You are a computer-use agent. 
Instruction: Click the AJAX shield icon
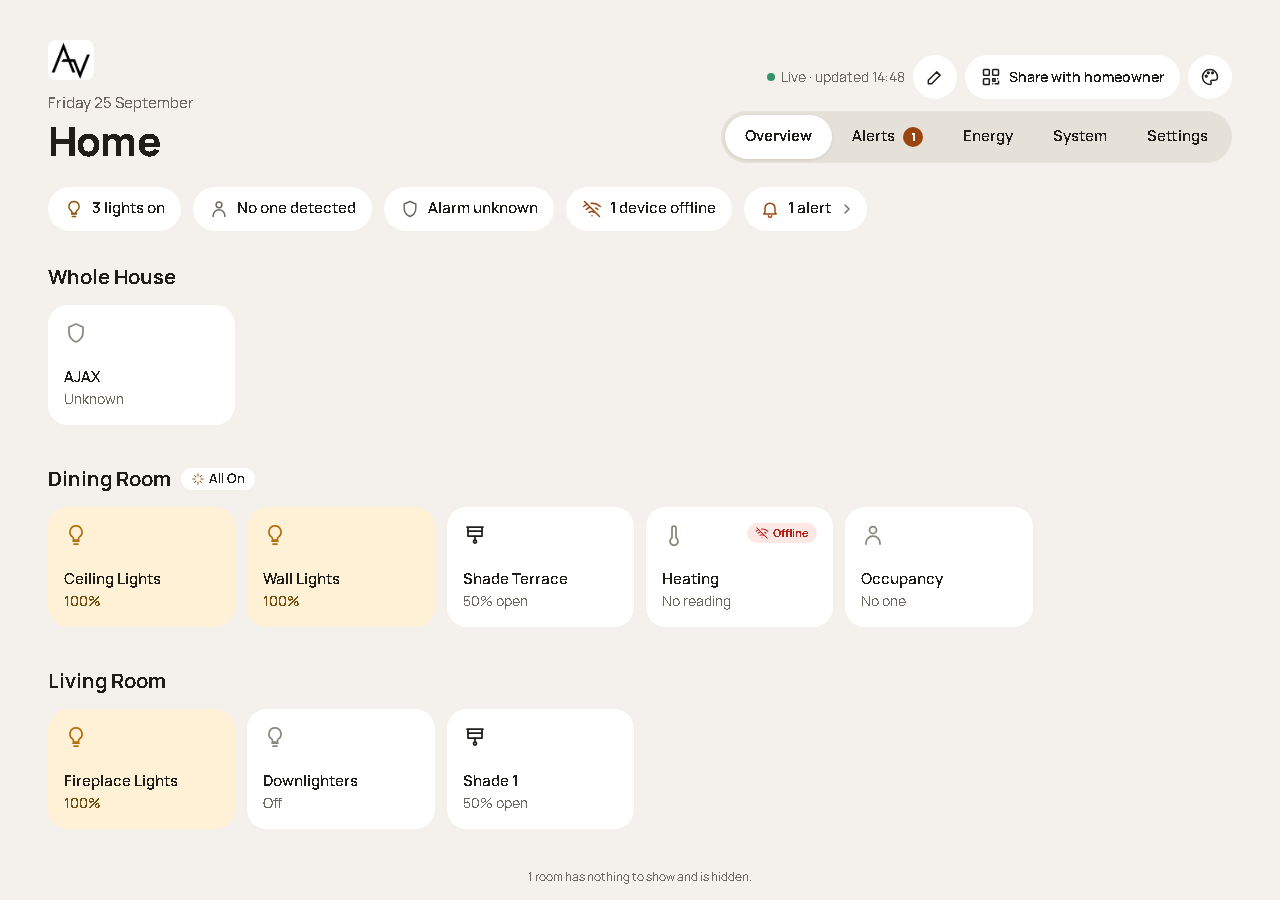click(x=76, y=333)
